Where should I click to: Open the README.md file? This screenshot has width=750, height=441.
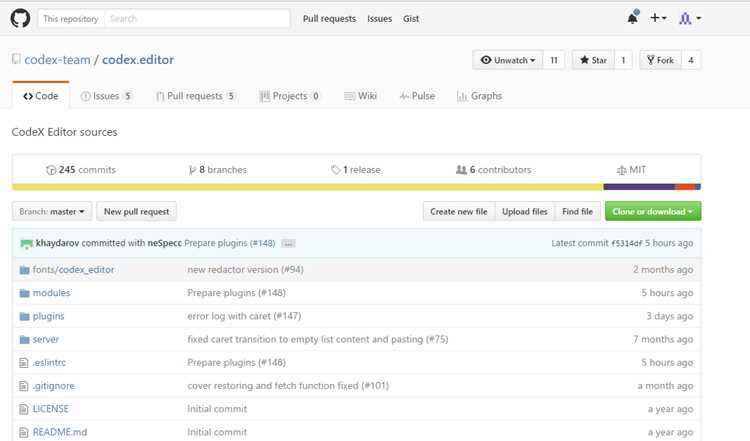[x=60, y=432]
